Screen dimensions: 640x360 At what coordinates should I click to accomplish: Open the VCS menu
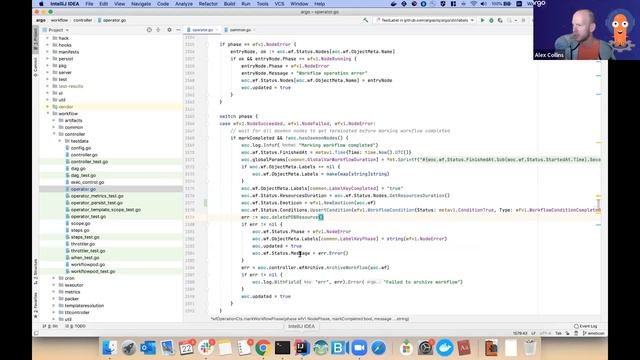[279, 4]
